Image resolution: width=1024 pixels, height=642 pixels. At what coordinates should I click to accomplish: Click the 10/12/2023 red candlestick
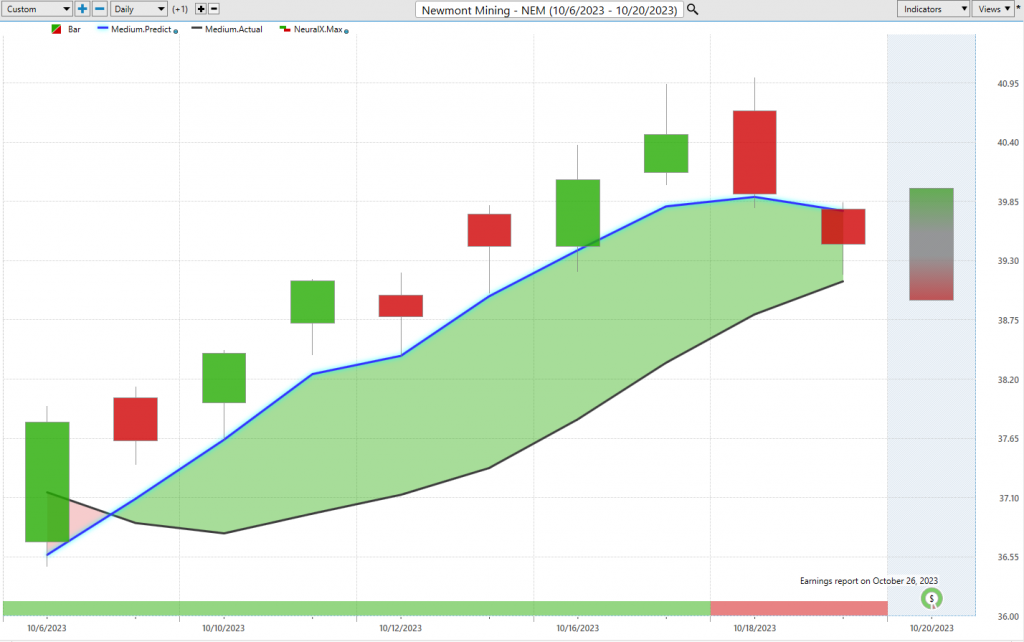click(x=401, y=306)
